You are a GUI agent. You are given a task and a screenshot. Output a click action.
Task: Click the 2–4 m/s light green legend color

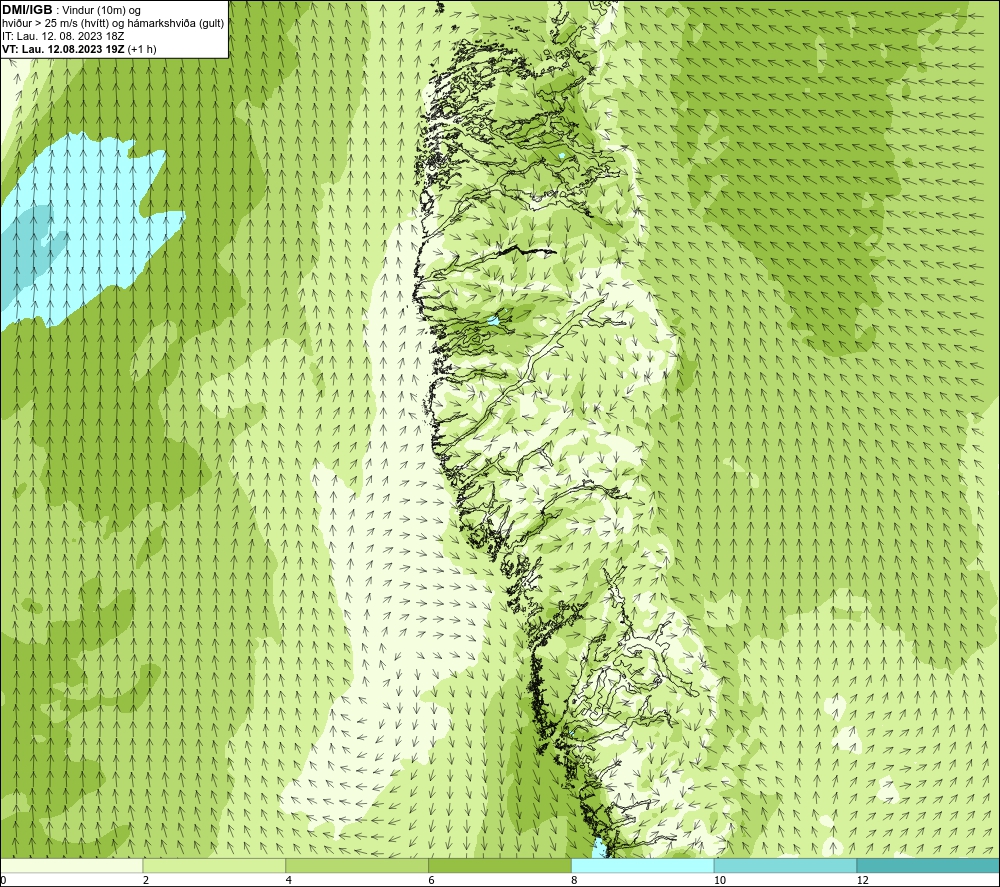pos(214,865)
